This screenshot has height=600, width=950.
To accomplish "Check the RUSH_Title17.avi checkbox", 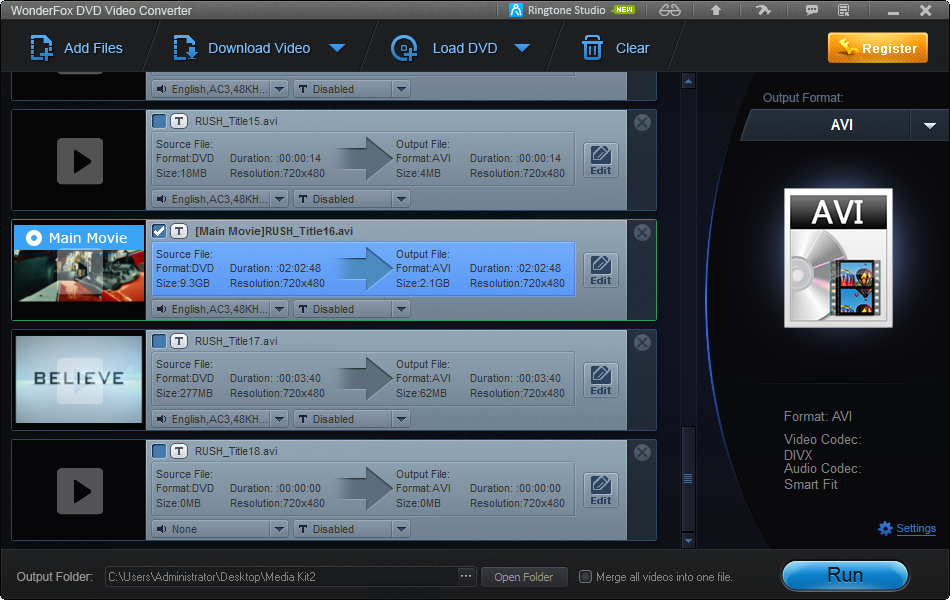I will (159, 341).
